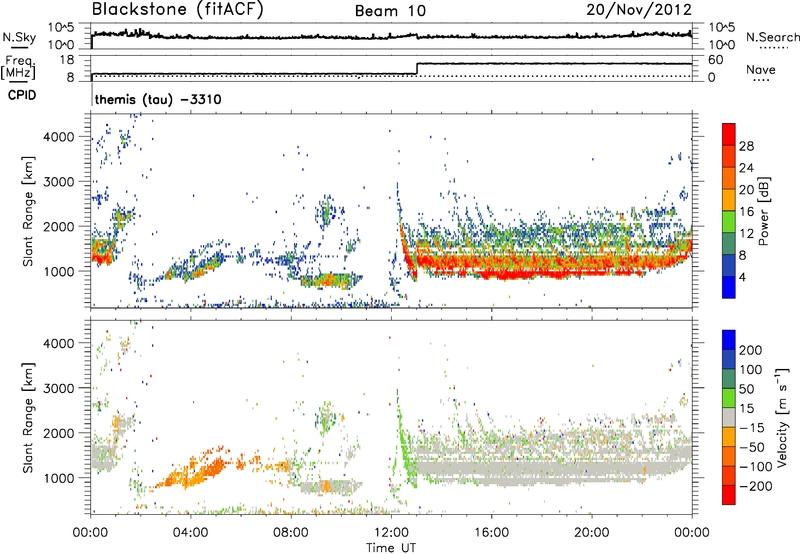Click the frequency step-up near 13:00 UT
Screen dimensions: 800x554
[417, 68]
